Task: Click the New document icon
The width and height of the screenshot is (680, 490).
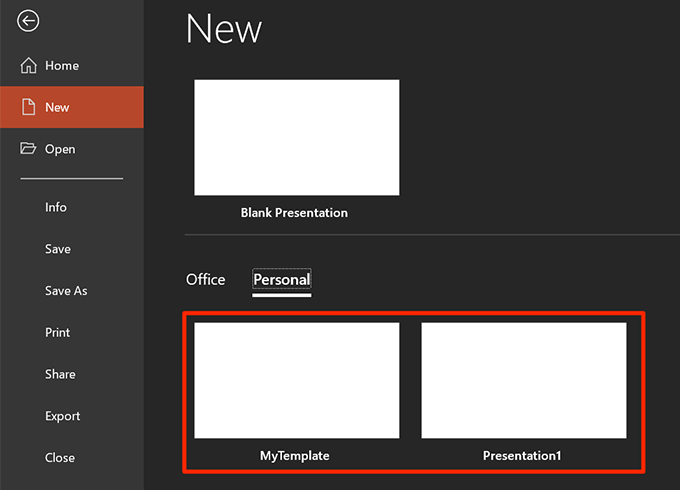Action: 29,107
